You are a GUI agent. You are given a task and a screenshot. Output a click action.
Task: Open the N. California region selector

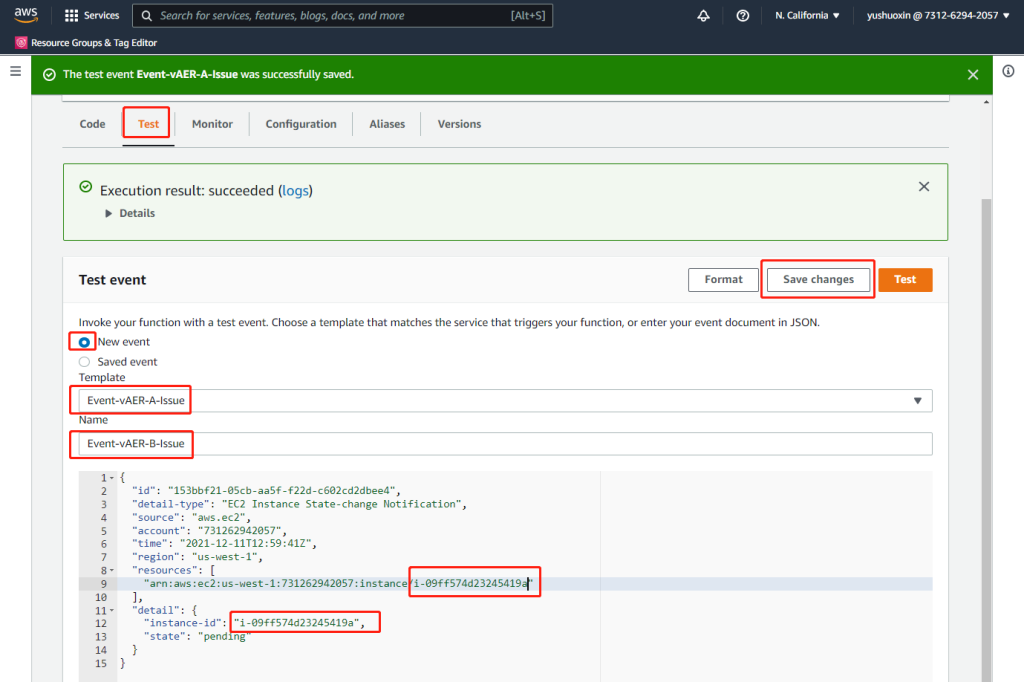[x=807, y=16]
